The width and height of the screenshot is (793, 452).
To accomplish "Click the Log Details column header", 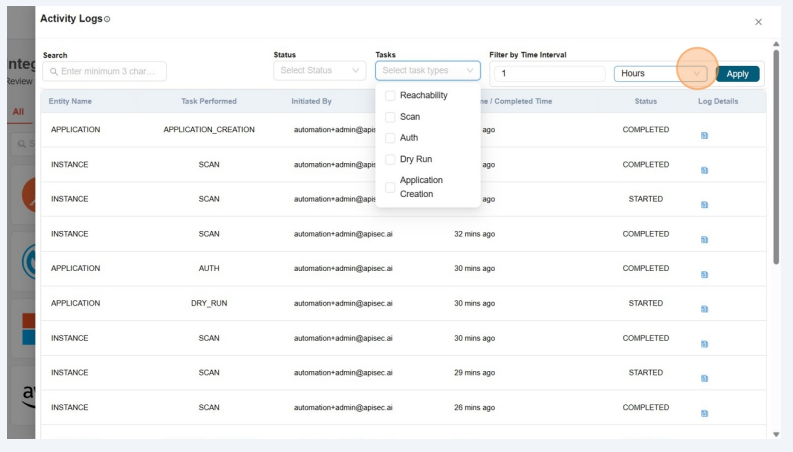I will click(x=718, y=101).
